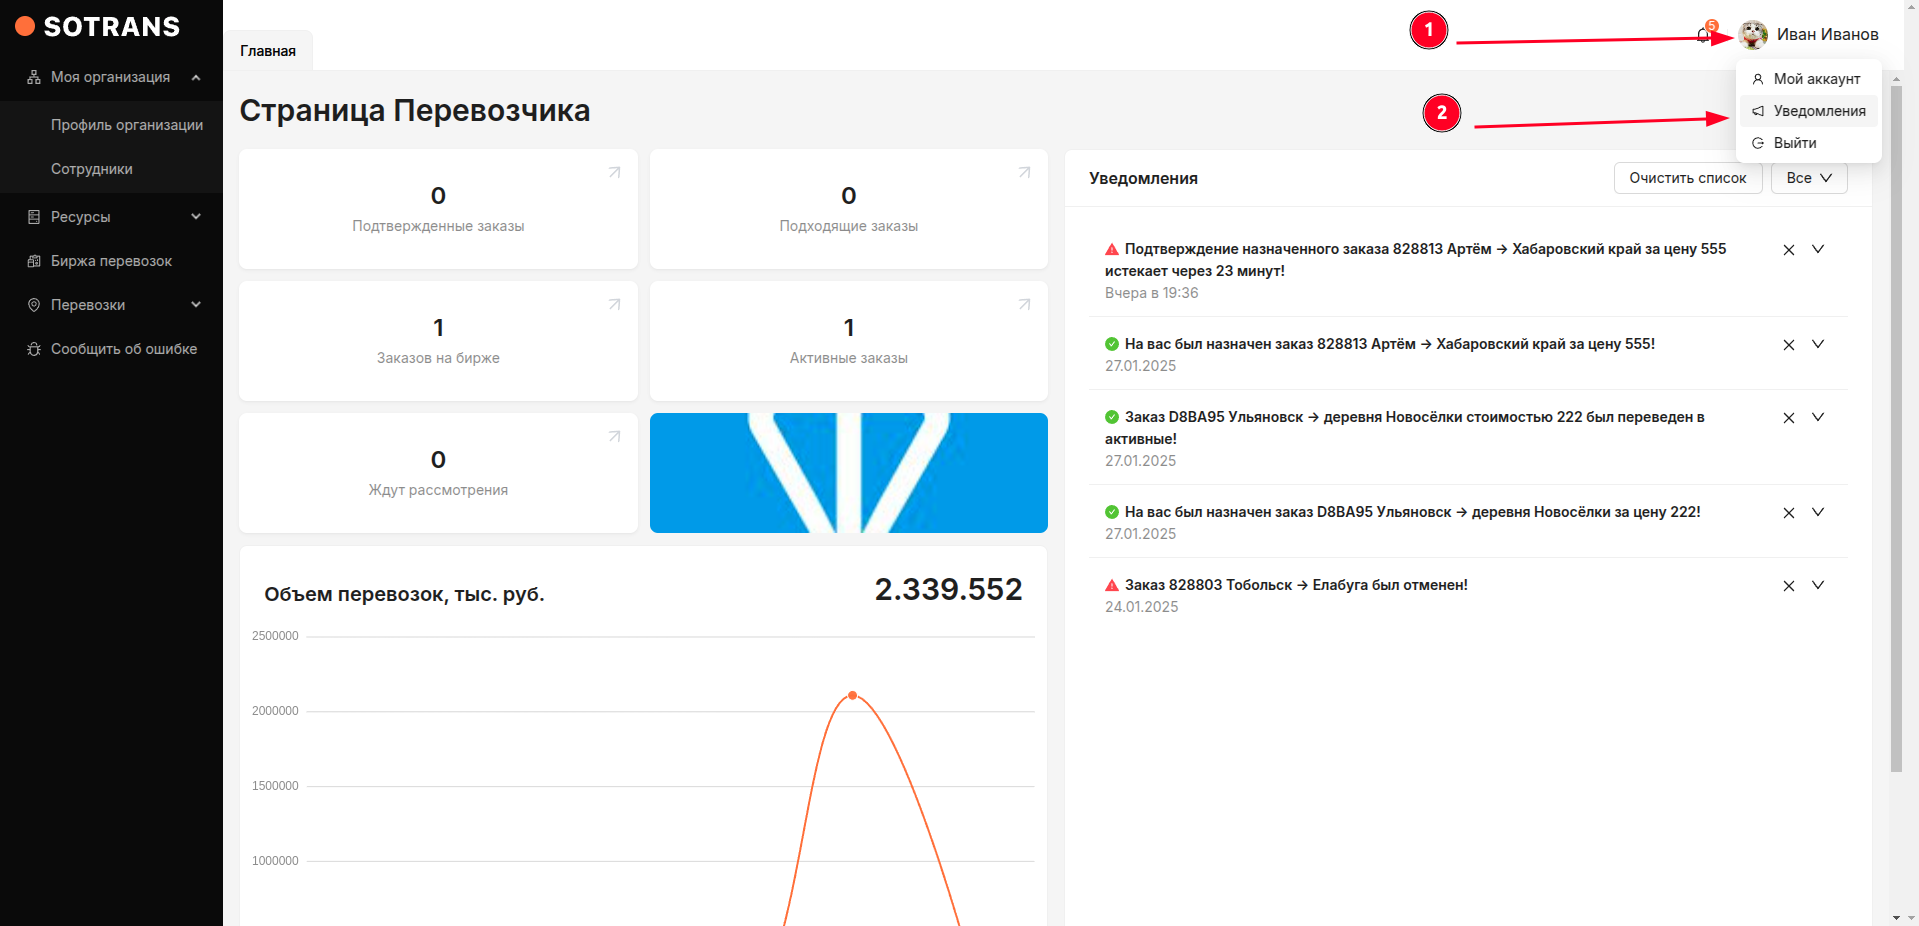This screenshot has height=926, width=1919.
Task: Switch to the Главная tab
Action: (x=268, y=51)
